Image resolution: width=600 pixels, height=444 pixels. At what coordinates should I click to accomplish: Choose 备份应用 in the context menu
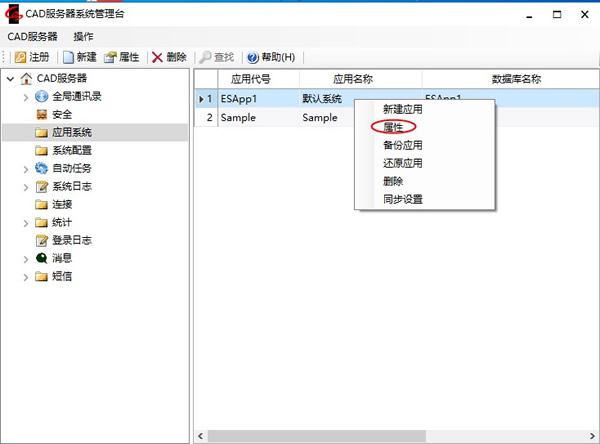[402, 145]
